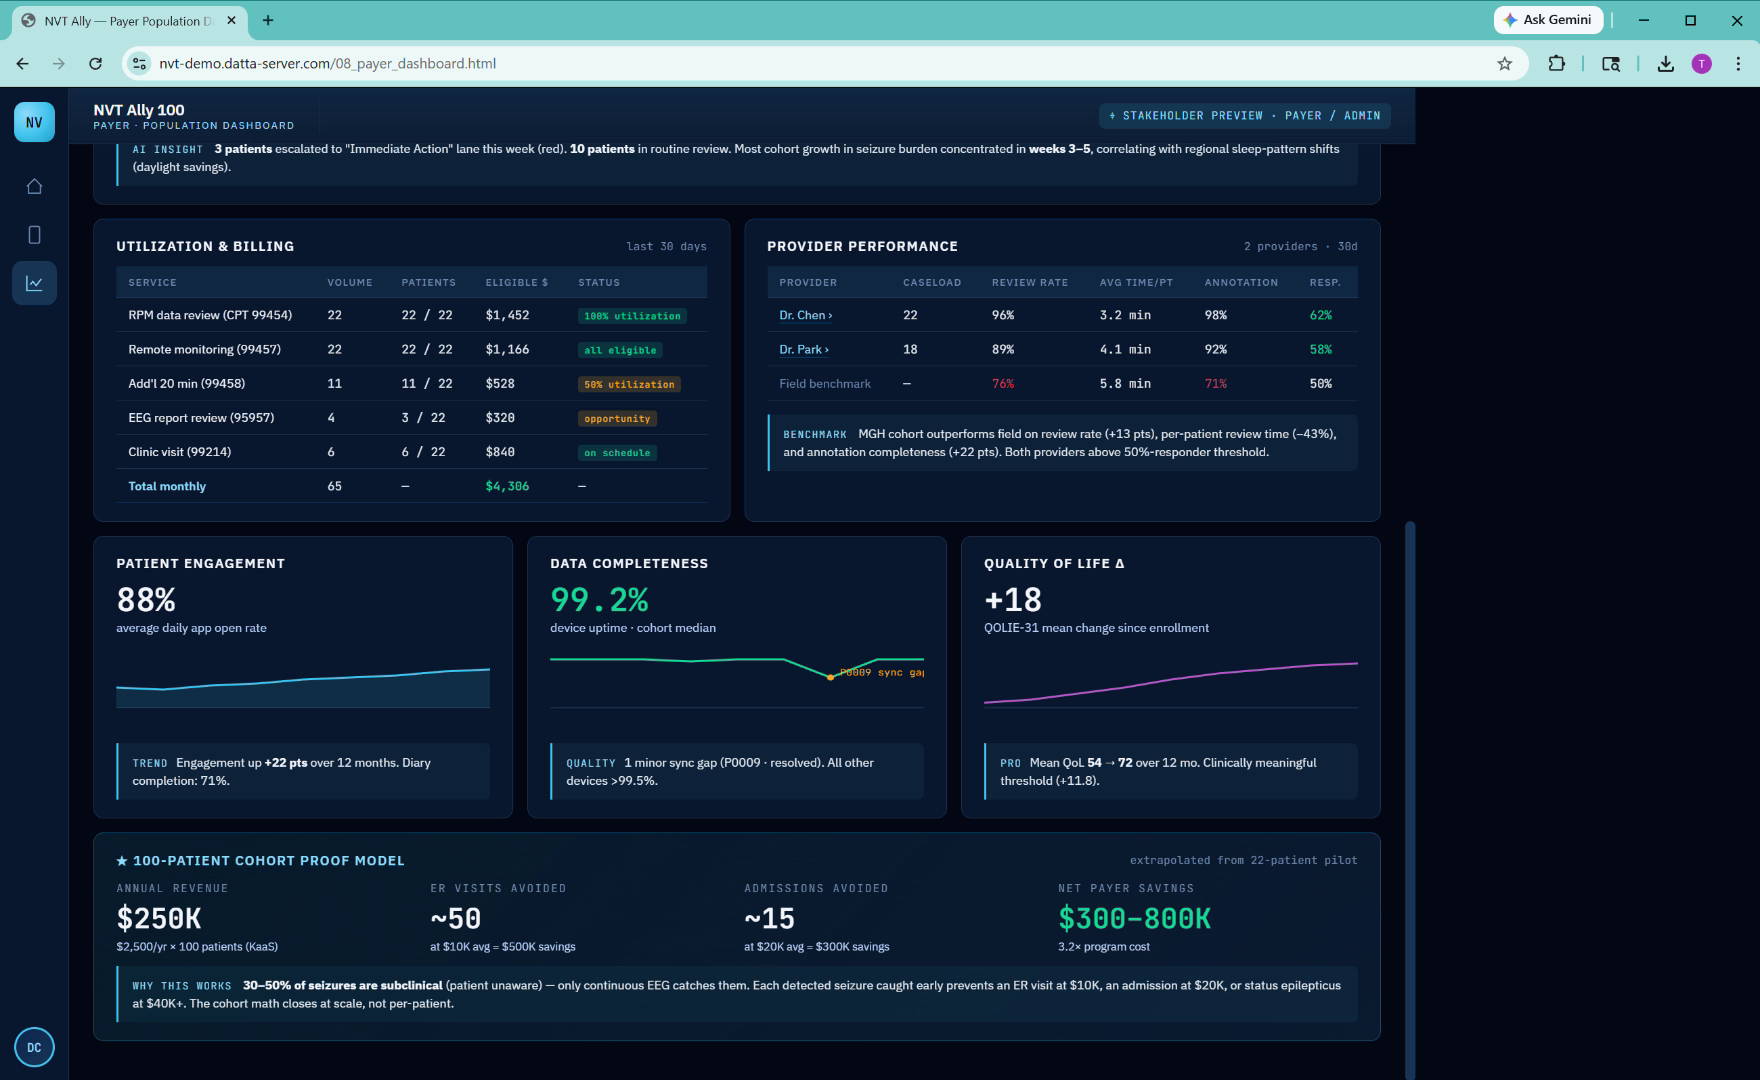Screen dimensions: 1760x1080
Task: Click the patient engagement trend chart
Action: (303, 688)
